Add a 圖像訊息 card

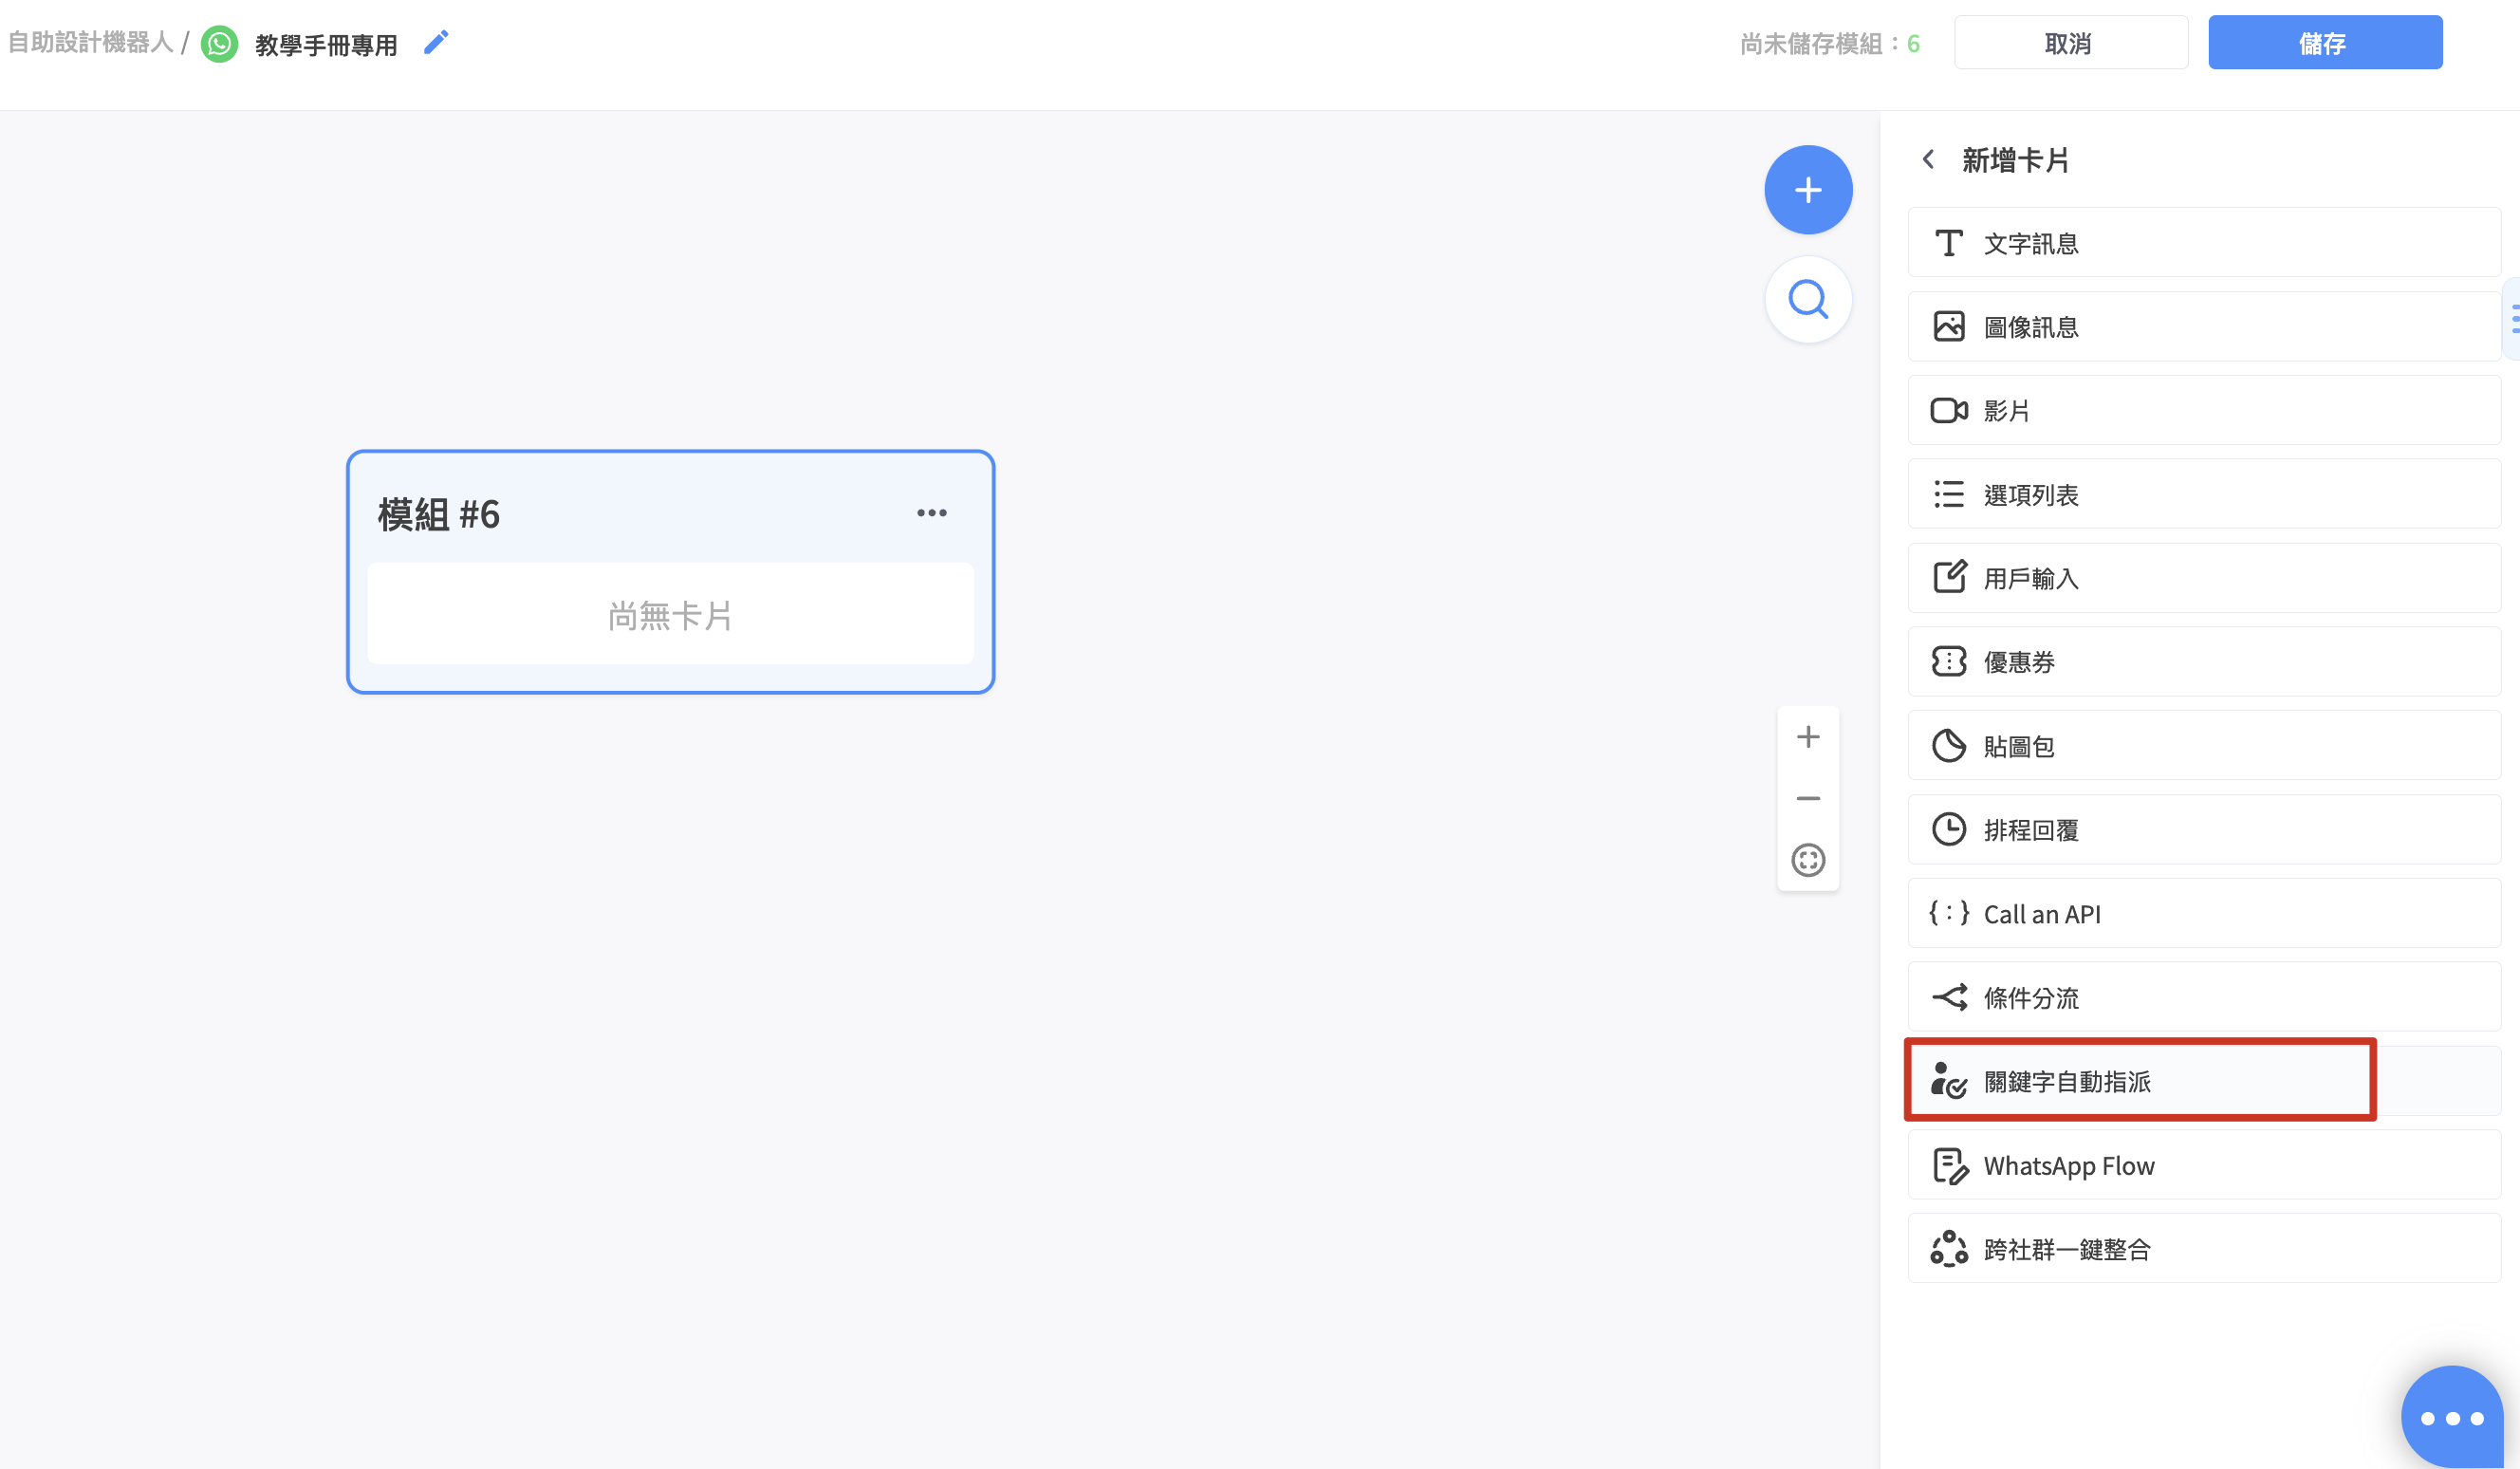(2203, 327)
